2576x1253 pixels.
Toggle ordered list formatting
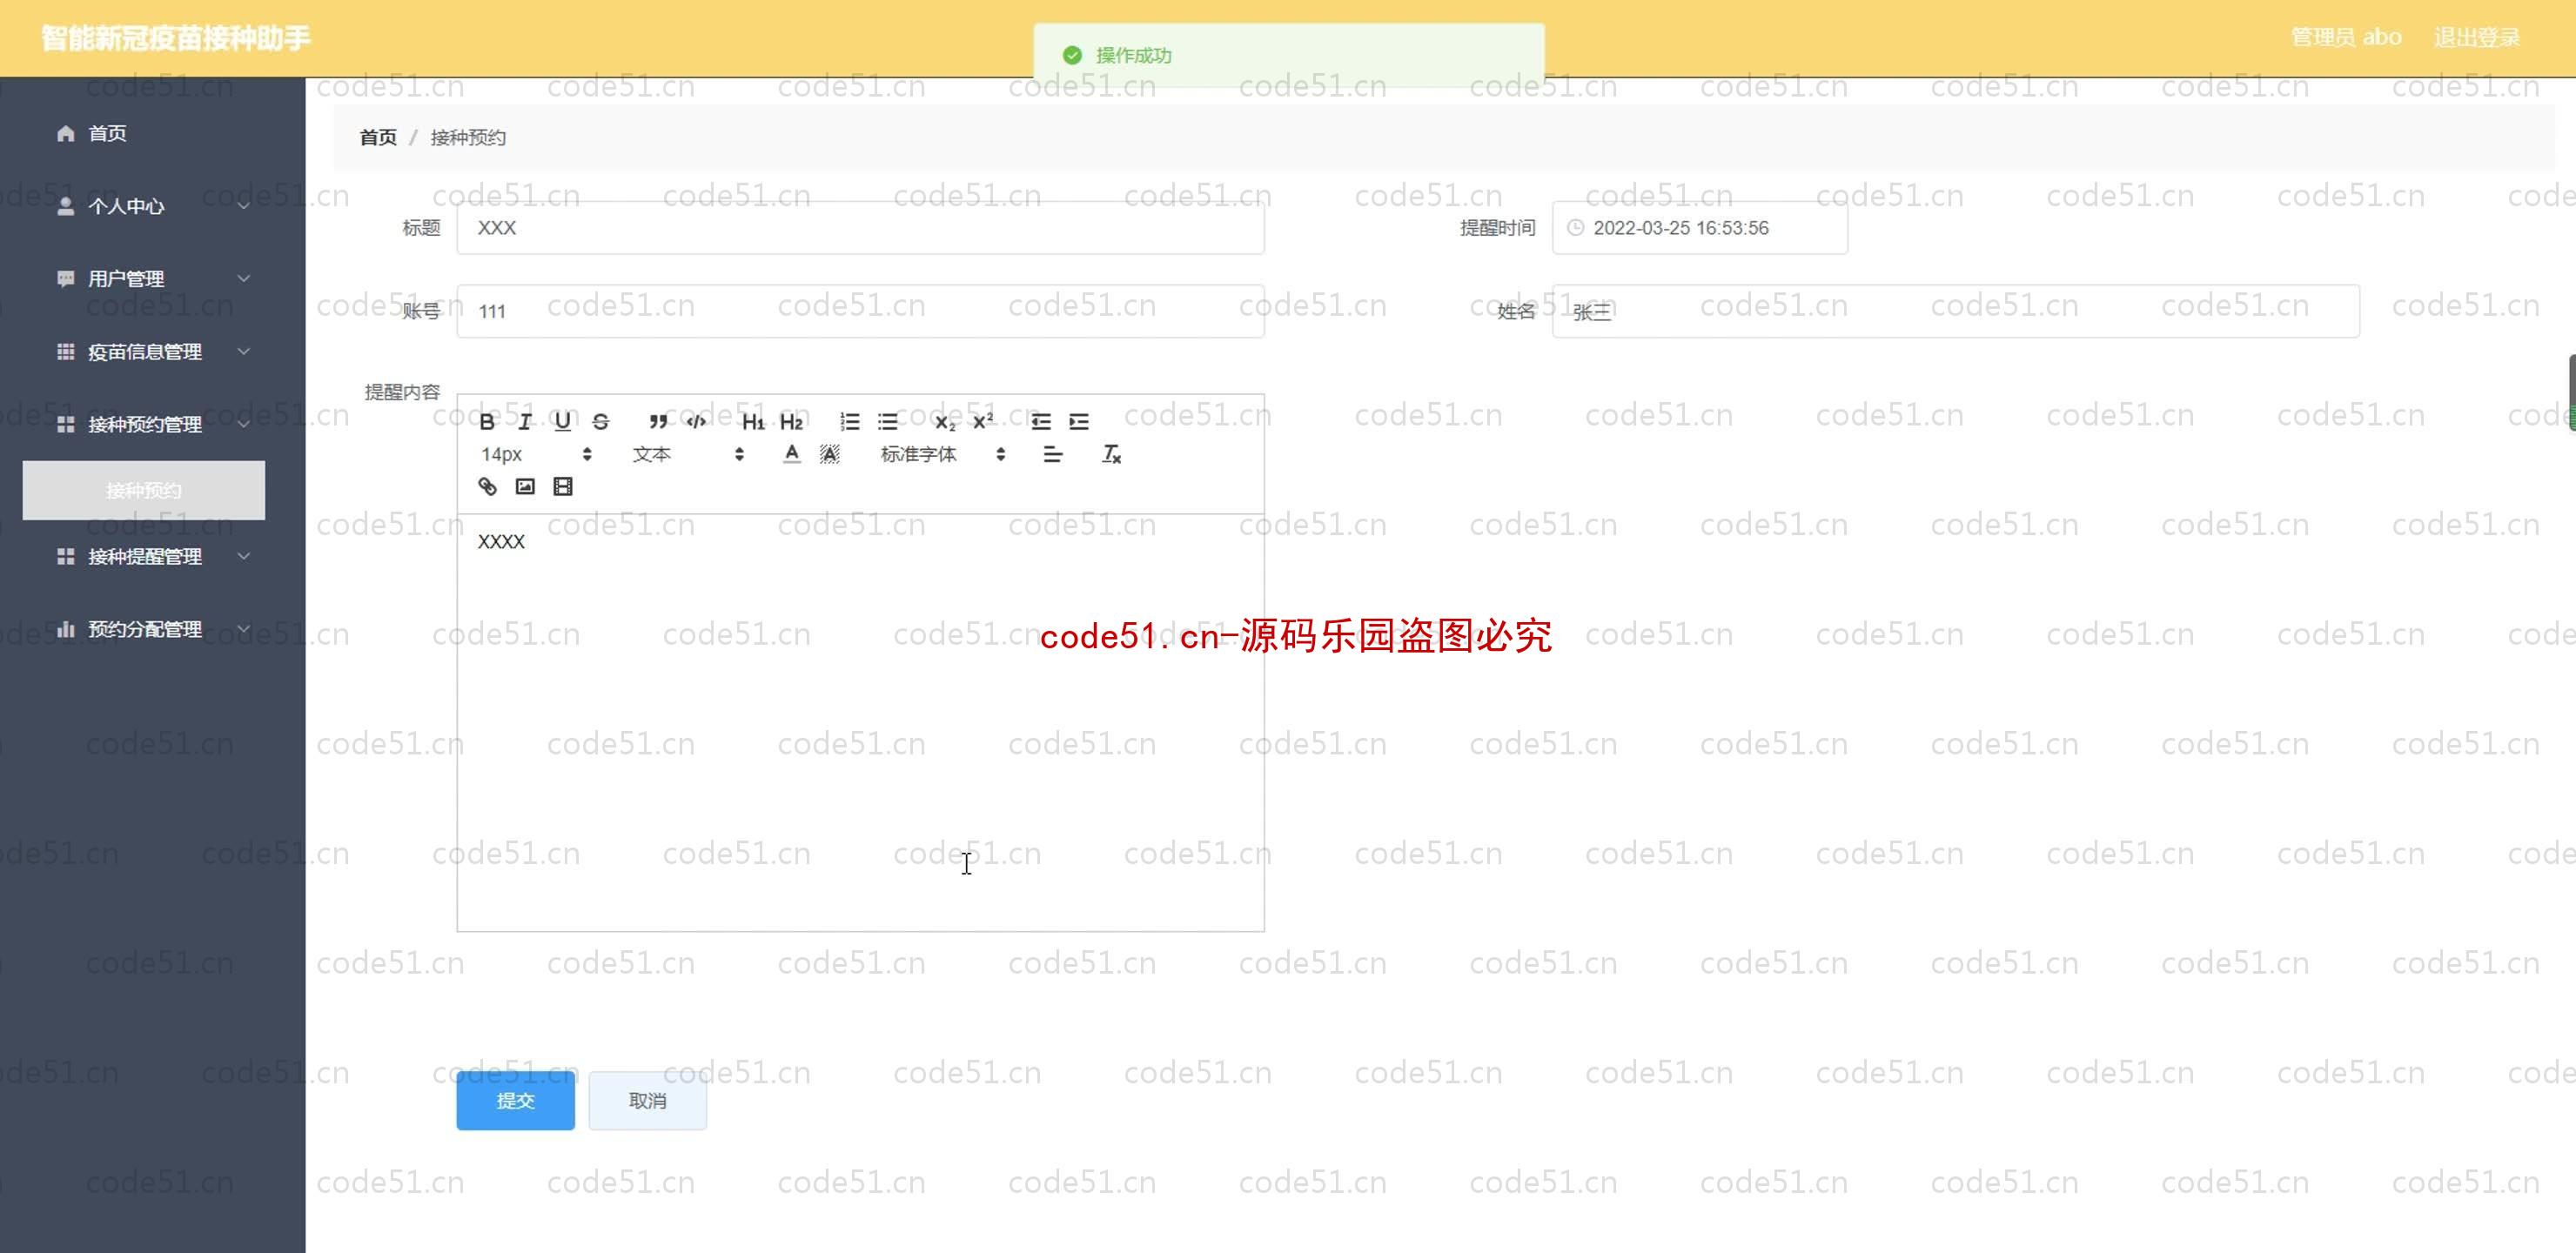coord(849,422)
